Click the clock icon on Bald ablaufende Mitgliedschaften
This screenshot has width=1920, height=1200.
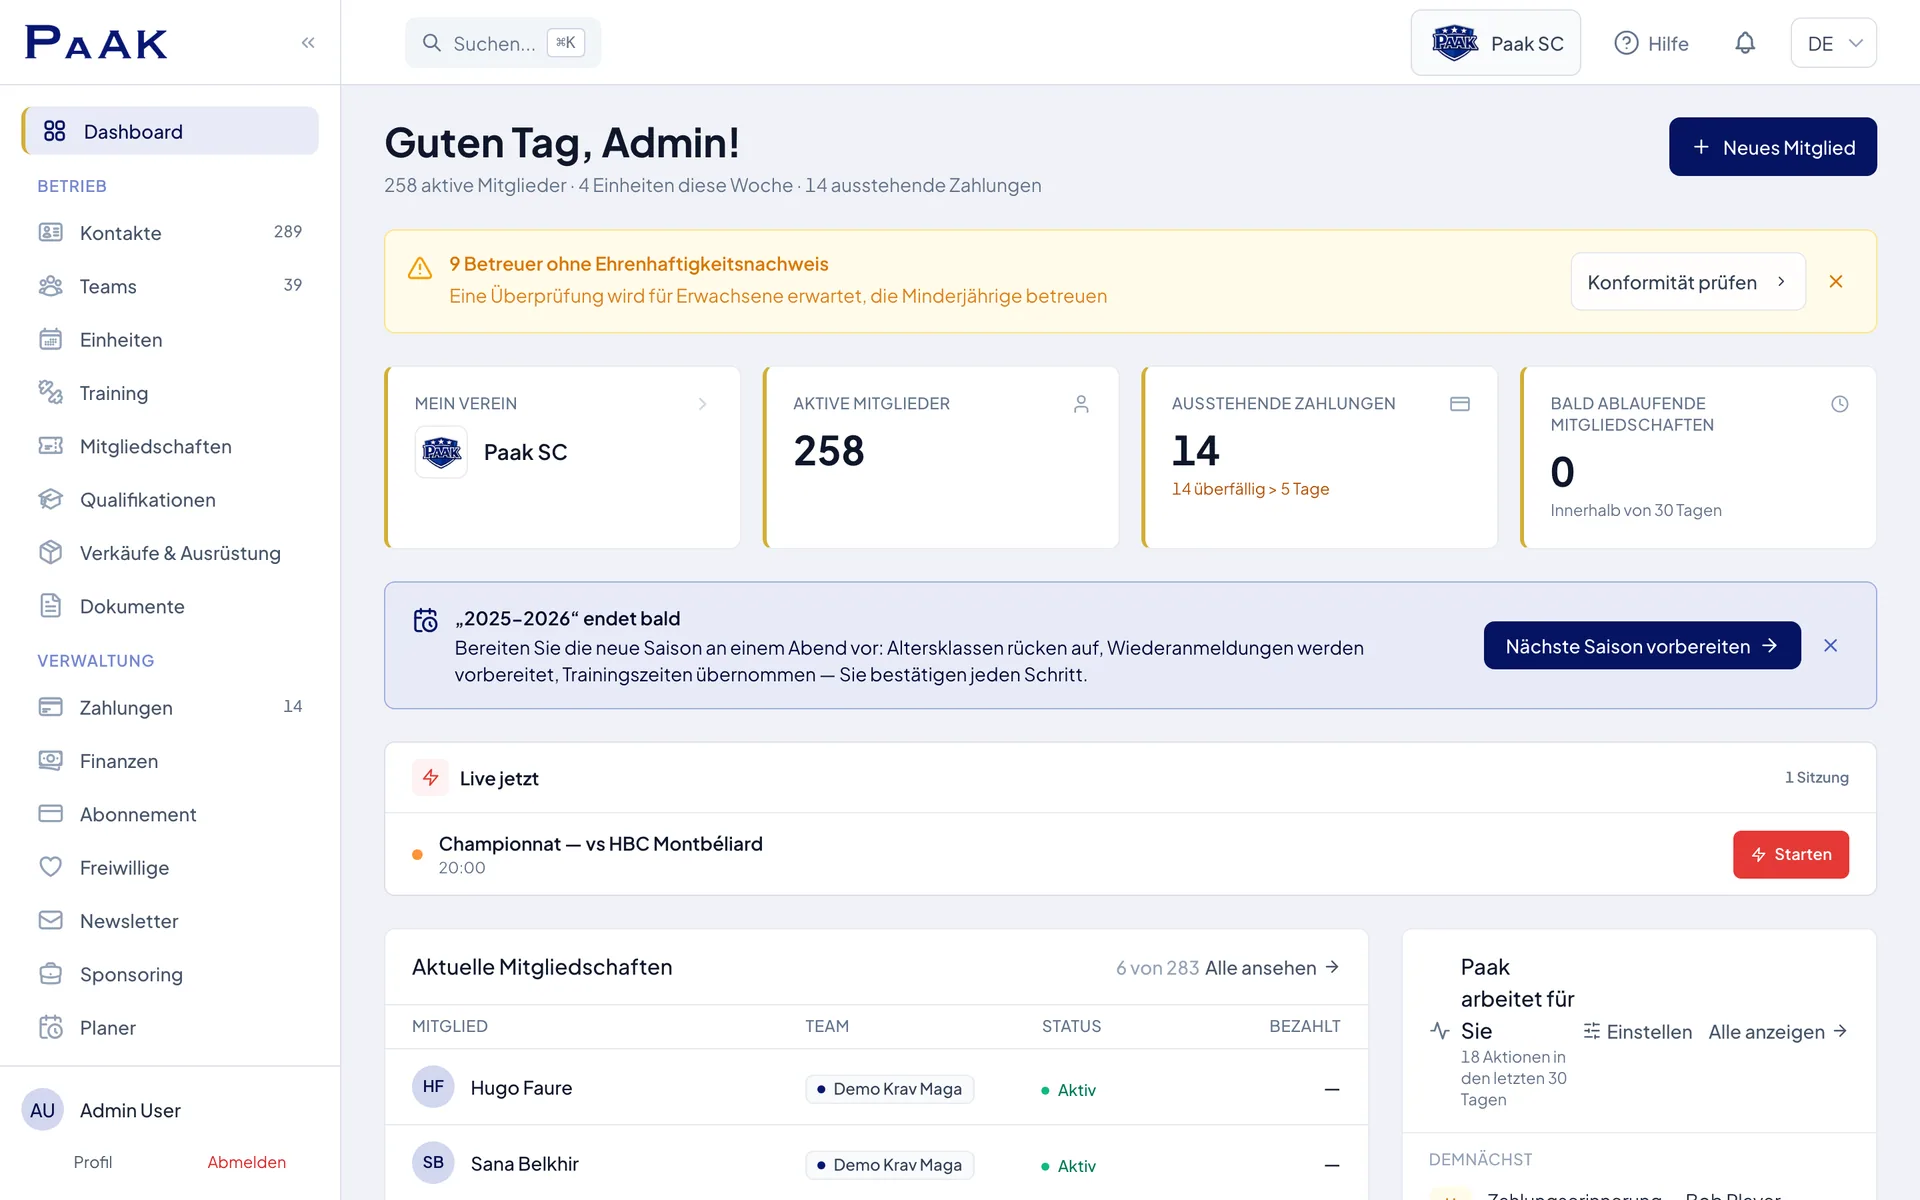coord(1840,404)
